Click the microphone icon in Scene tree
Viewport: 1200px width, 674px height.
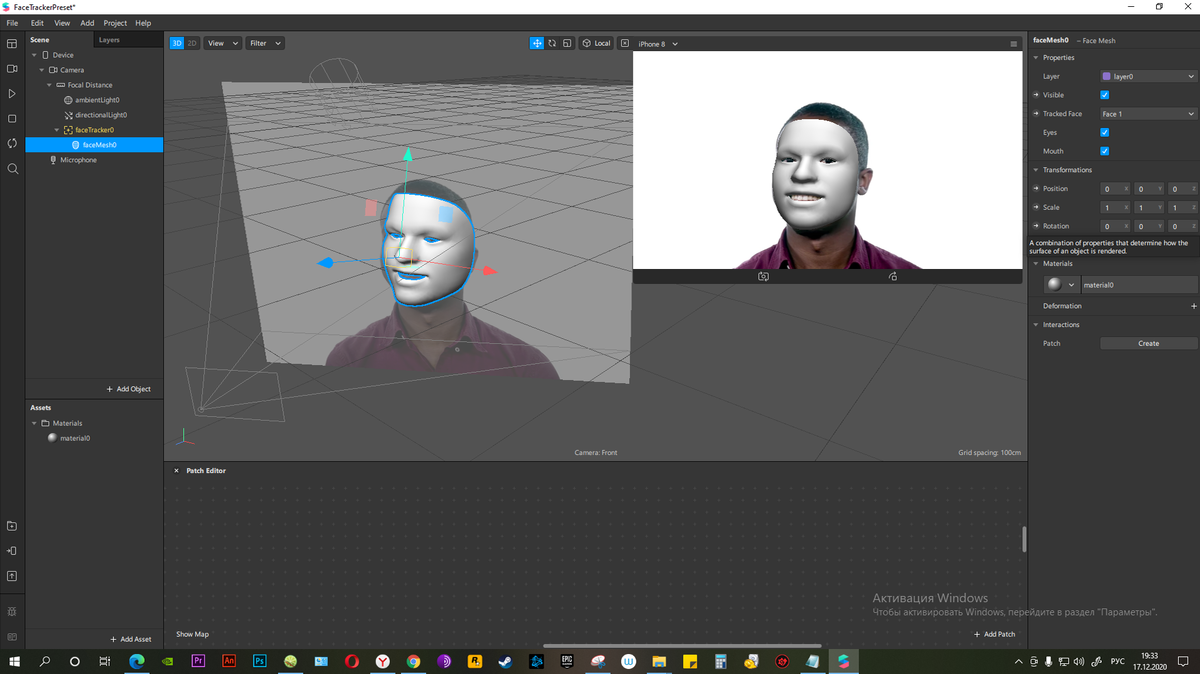click(53, 160)
